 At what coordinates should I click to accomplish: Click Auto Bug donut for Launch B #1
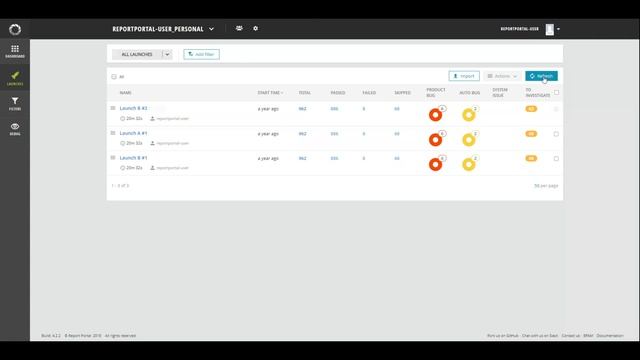469,164
